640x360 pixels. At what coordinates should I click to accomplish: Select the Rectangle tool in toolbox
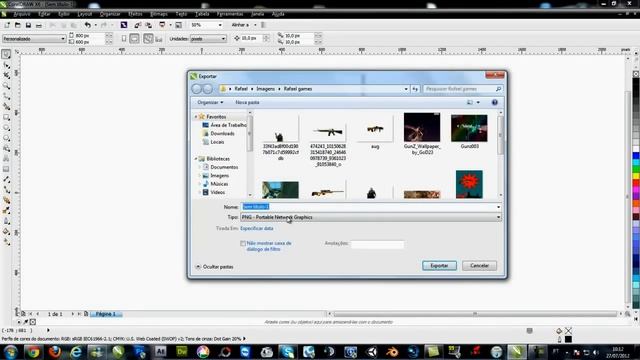pos(7,117)
